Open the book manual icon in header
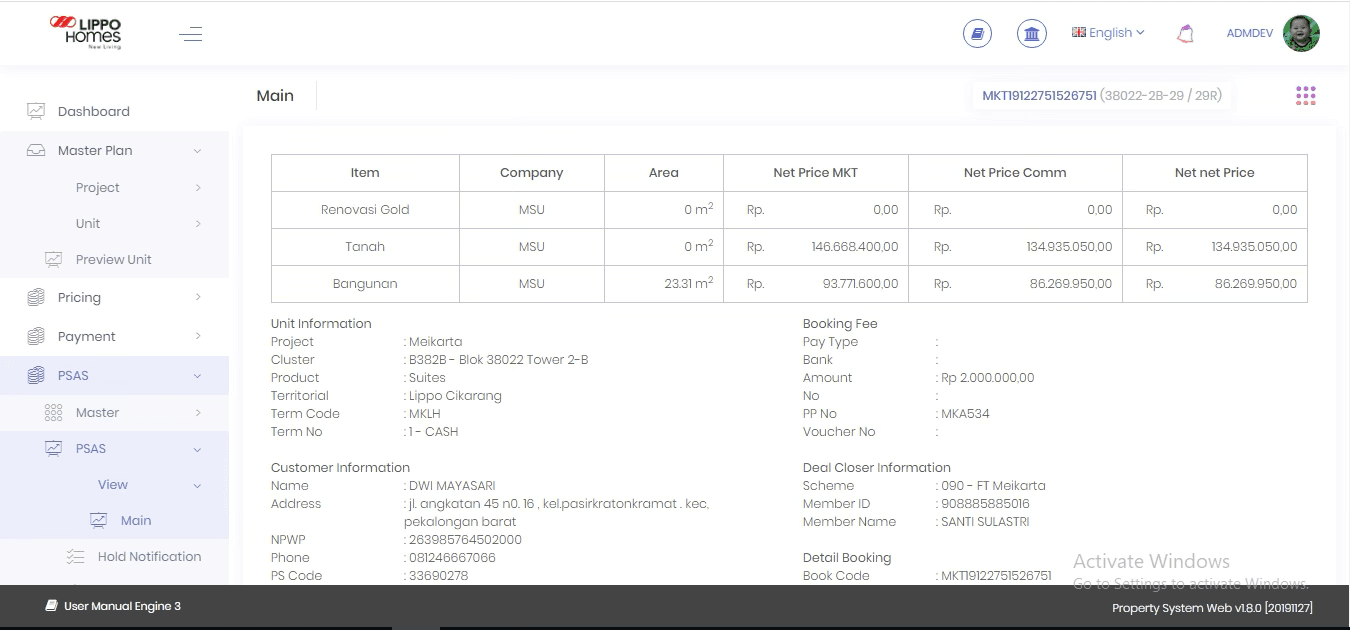Viewport: 1350px width, 630px height. (977, 33)
